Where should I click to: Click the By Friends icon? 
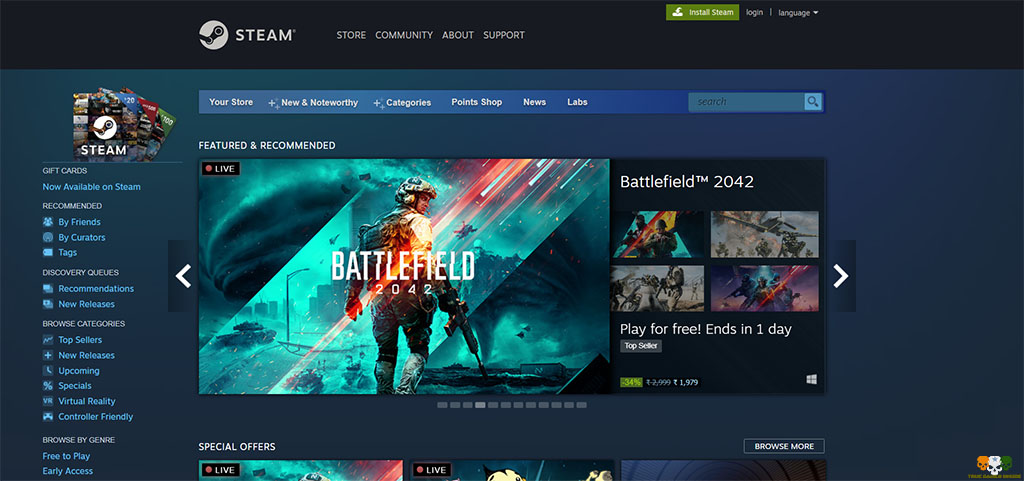(x=48, y=222)
